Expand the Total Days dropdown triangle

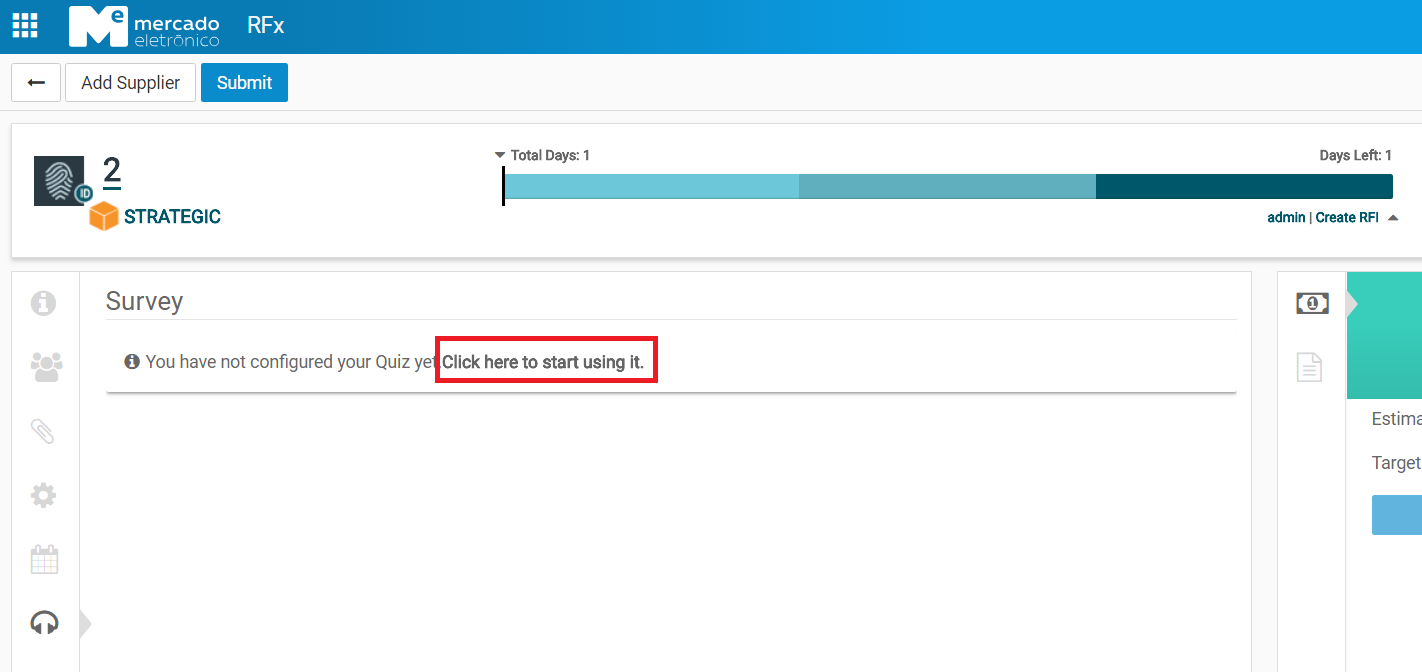click(499, 155)
